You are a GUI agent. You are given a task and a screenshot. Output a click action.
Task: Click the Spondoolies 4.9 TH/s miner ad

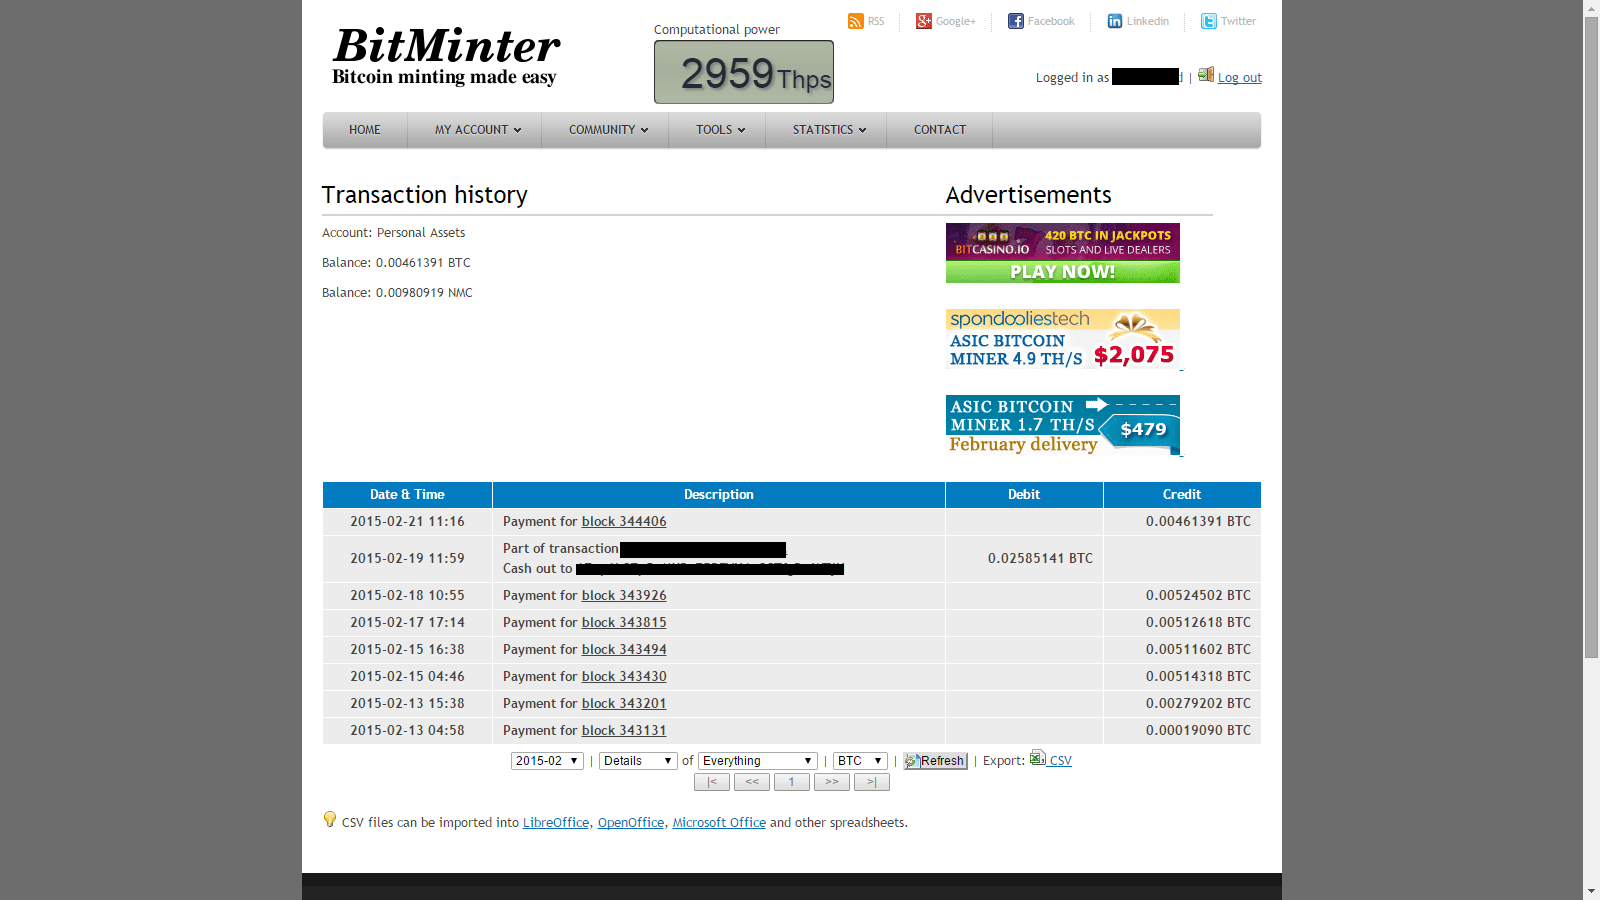coord(1063,339)
